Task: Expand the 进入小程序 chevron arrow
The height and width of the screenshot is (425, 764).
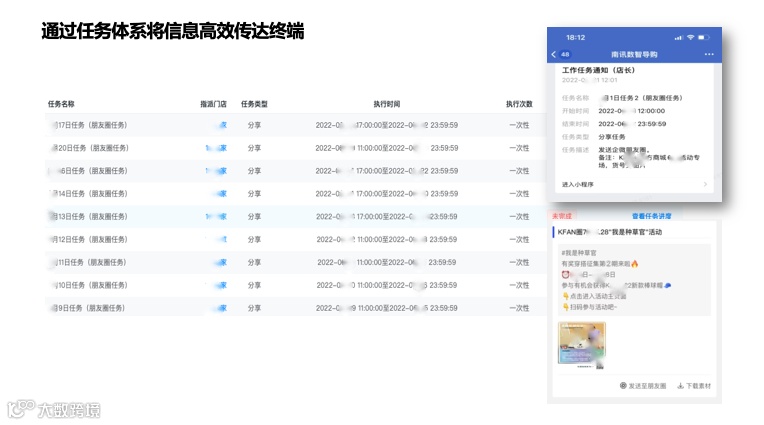Action: point(705,184)
